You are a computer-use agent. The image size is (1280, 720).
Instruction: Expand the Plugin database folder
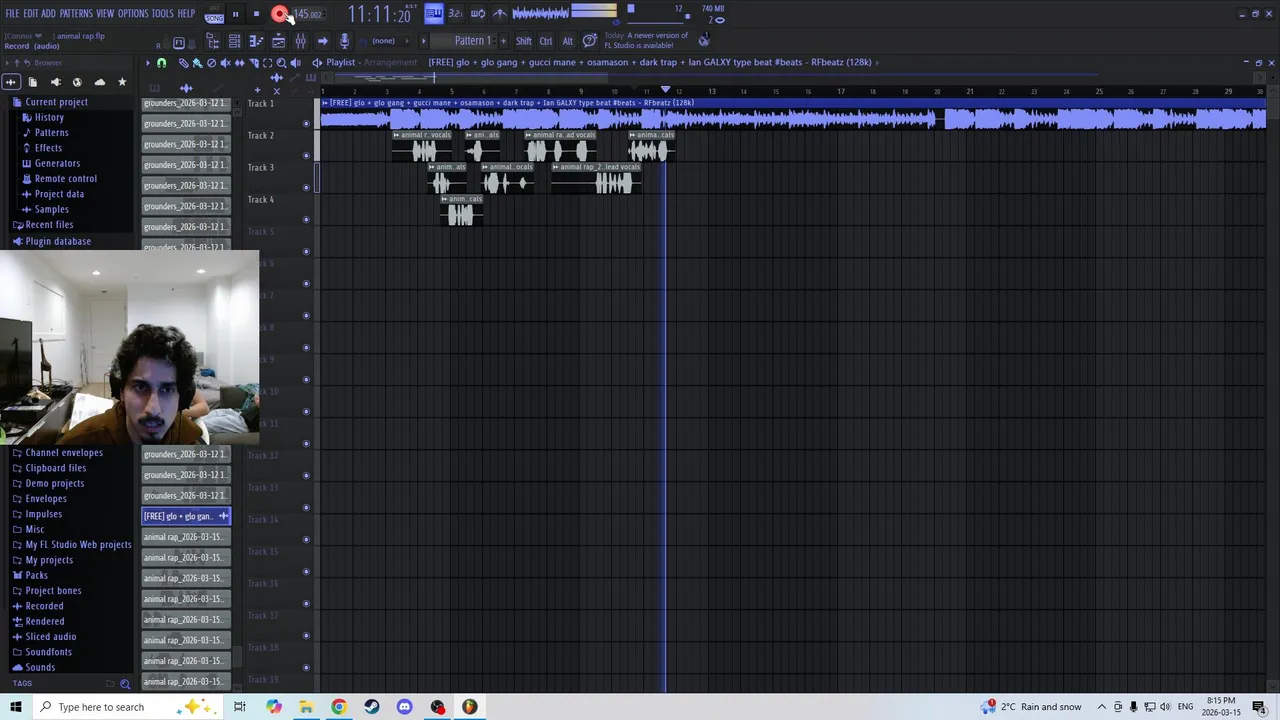[x=58, y=241]
